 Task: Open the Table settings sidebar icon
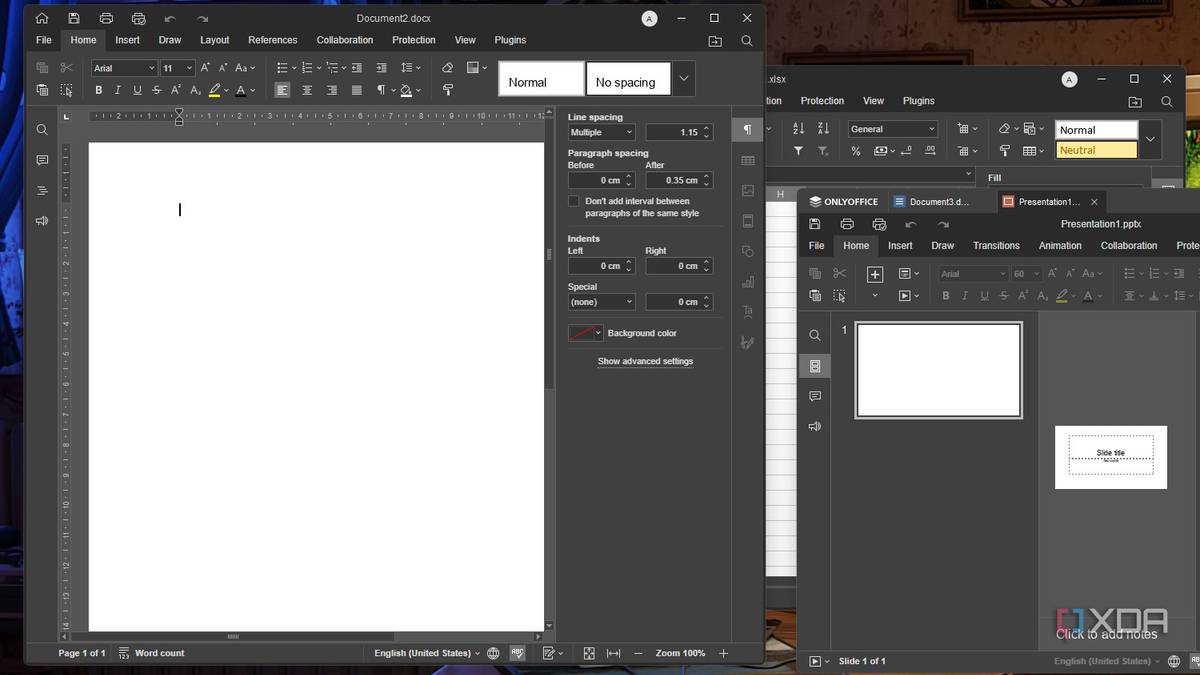[747, 160]
